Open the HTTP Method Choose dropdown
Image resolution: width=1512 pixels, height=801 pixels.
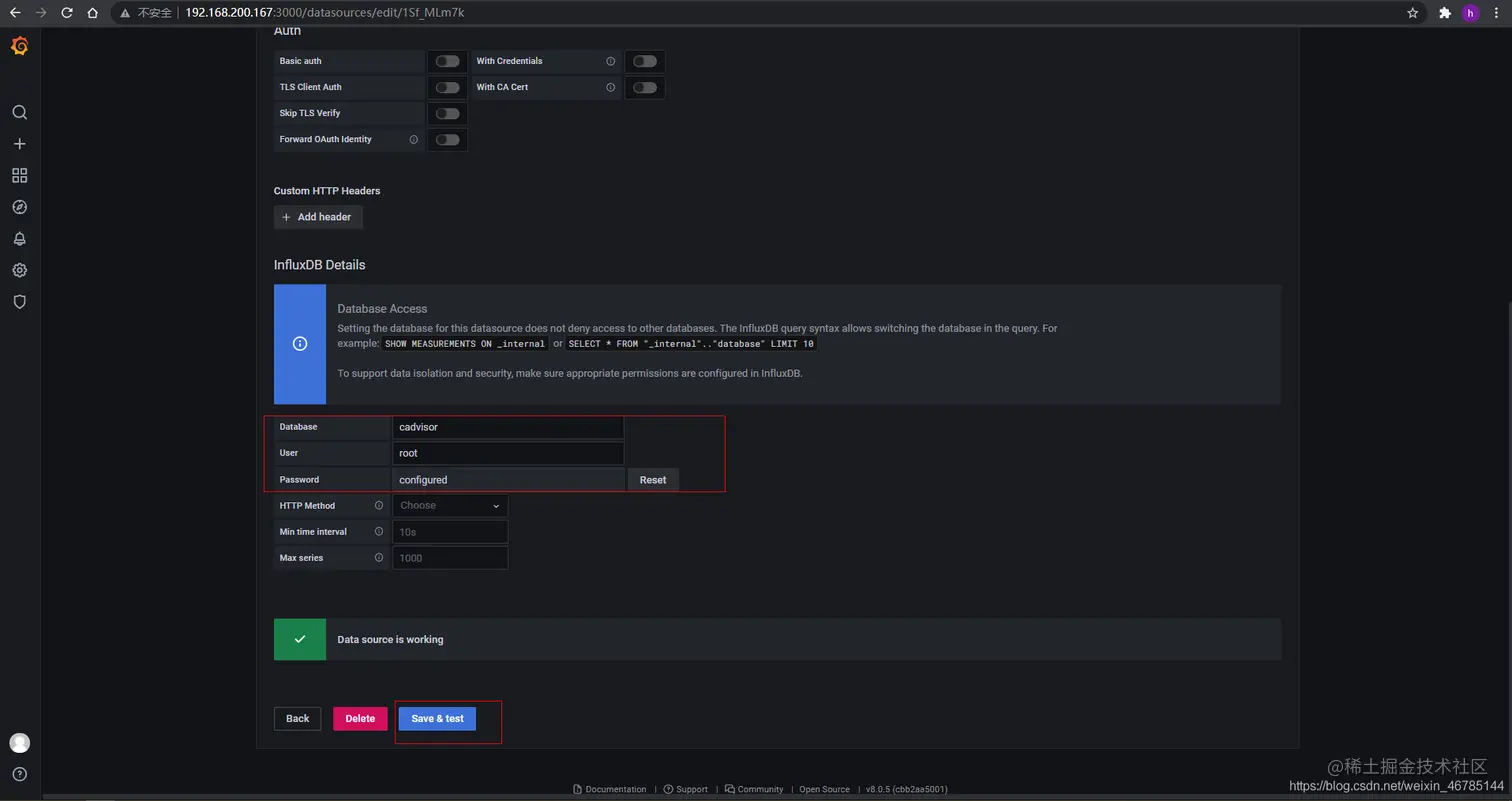tap(450, 506)
